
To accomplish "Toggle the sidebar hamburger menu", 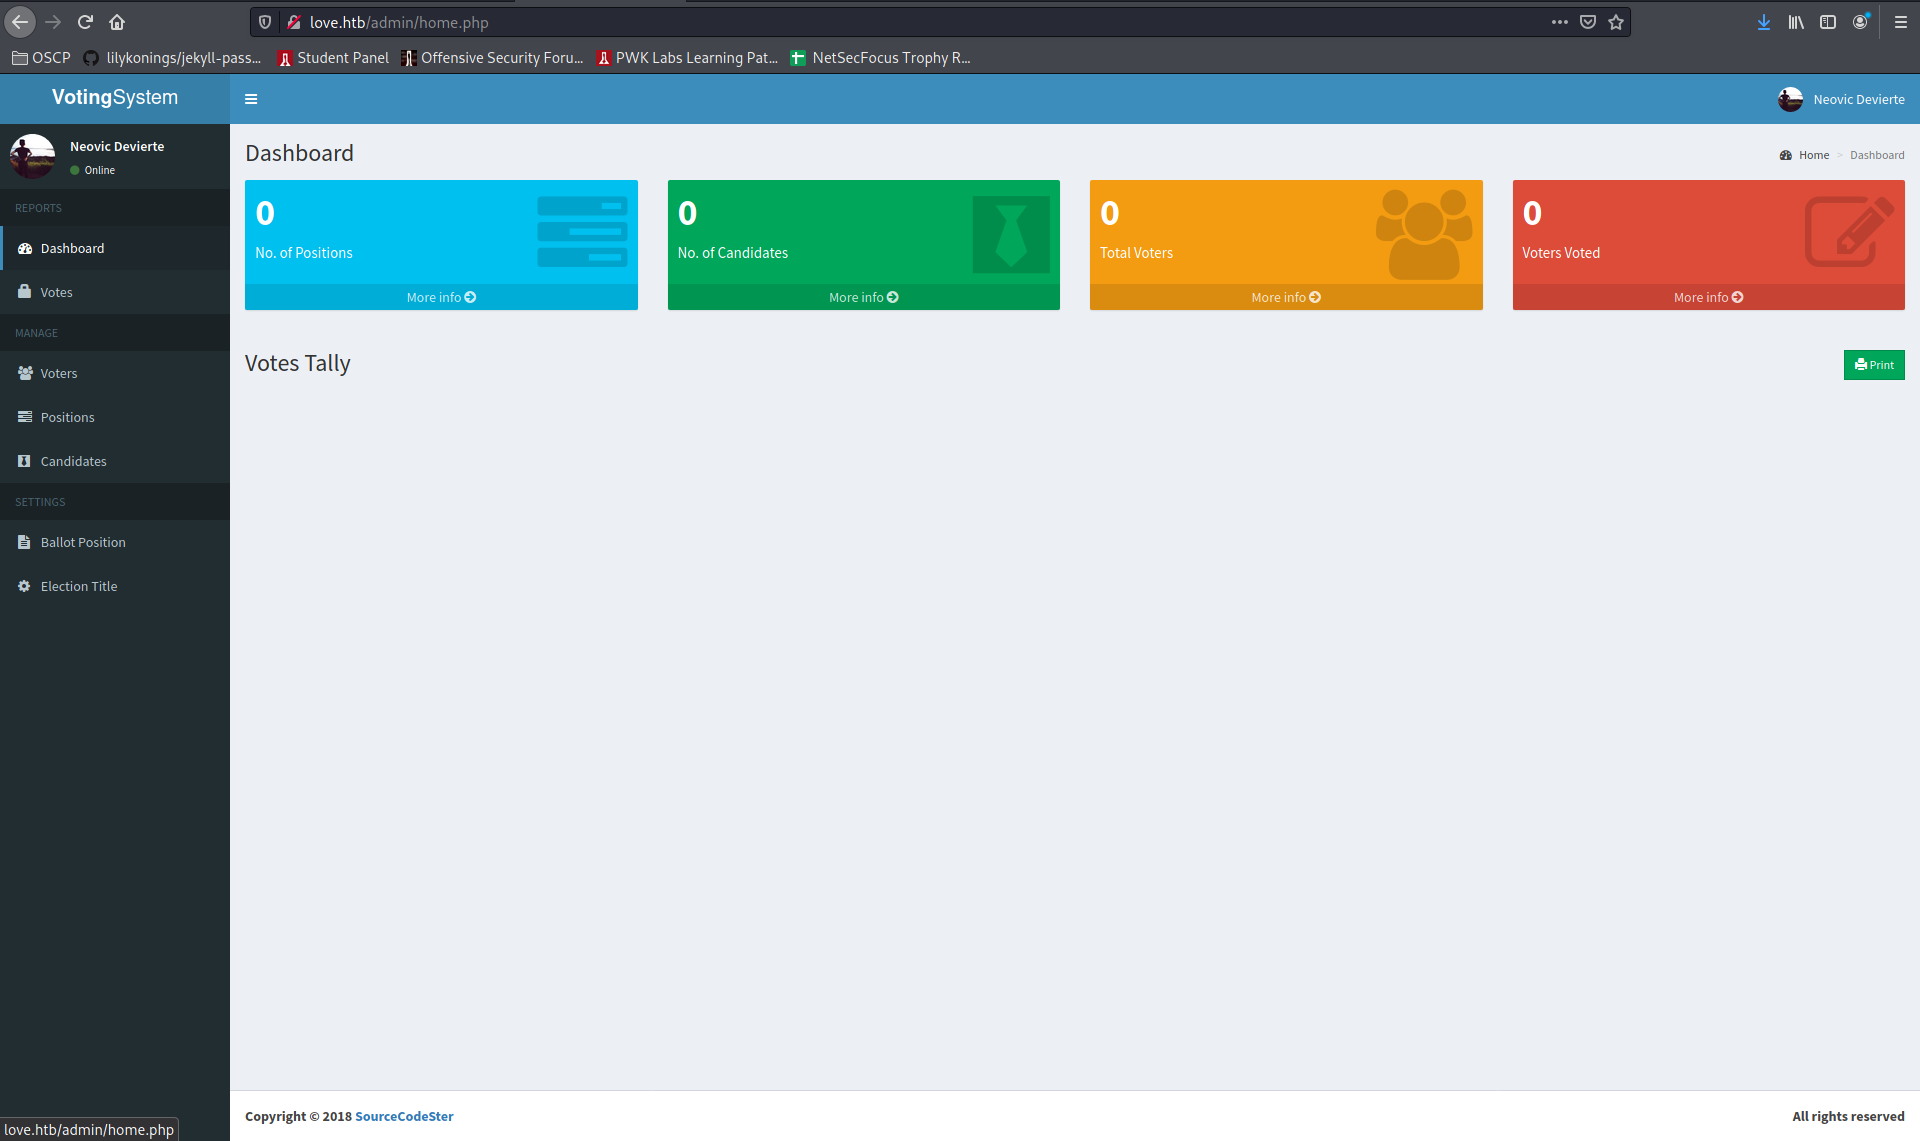I will tap(251, 99).
